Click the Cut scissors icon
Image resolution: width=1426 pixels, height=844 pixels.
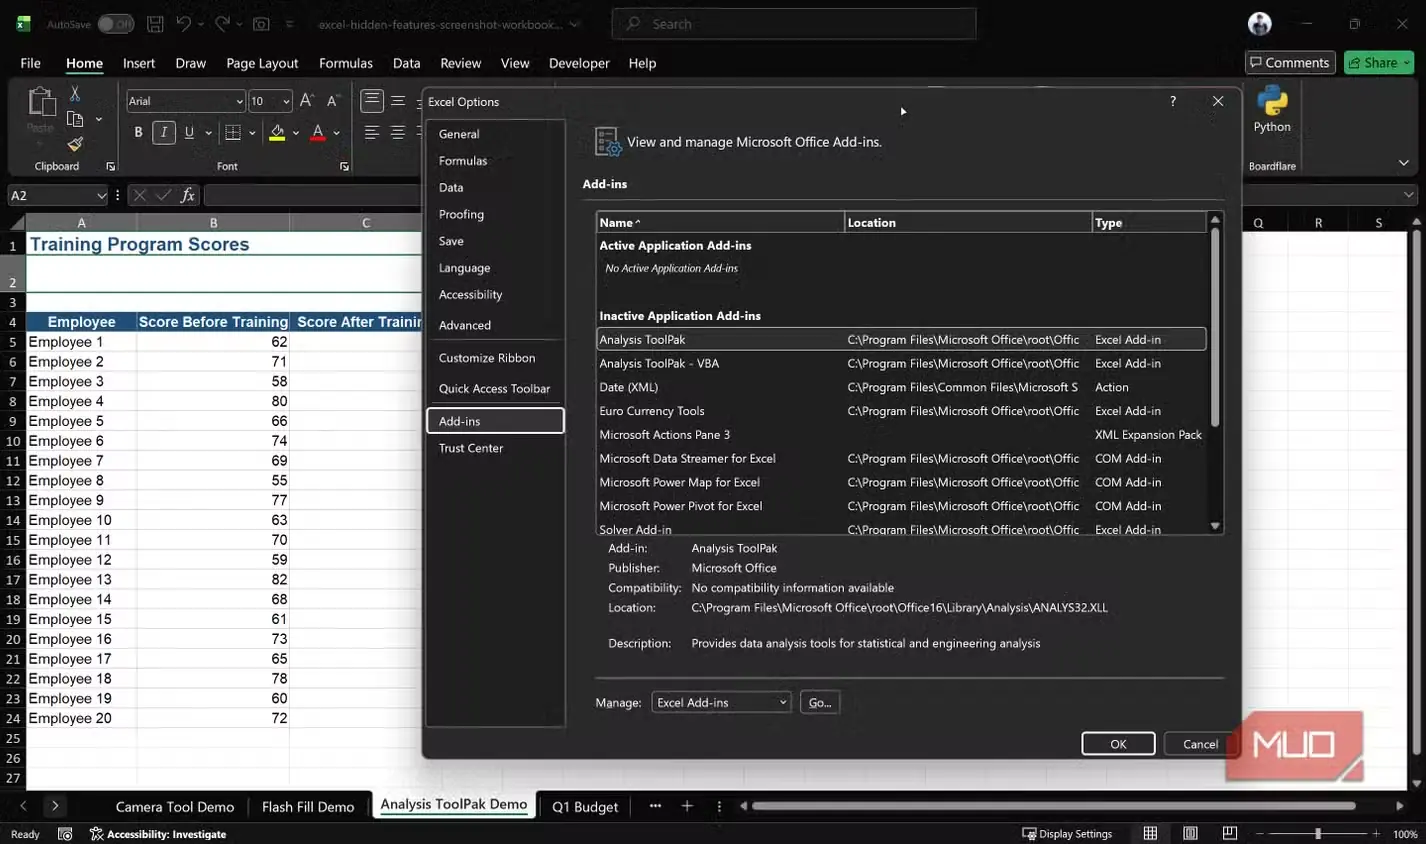(75, 93)
